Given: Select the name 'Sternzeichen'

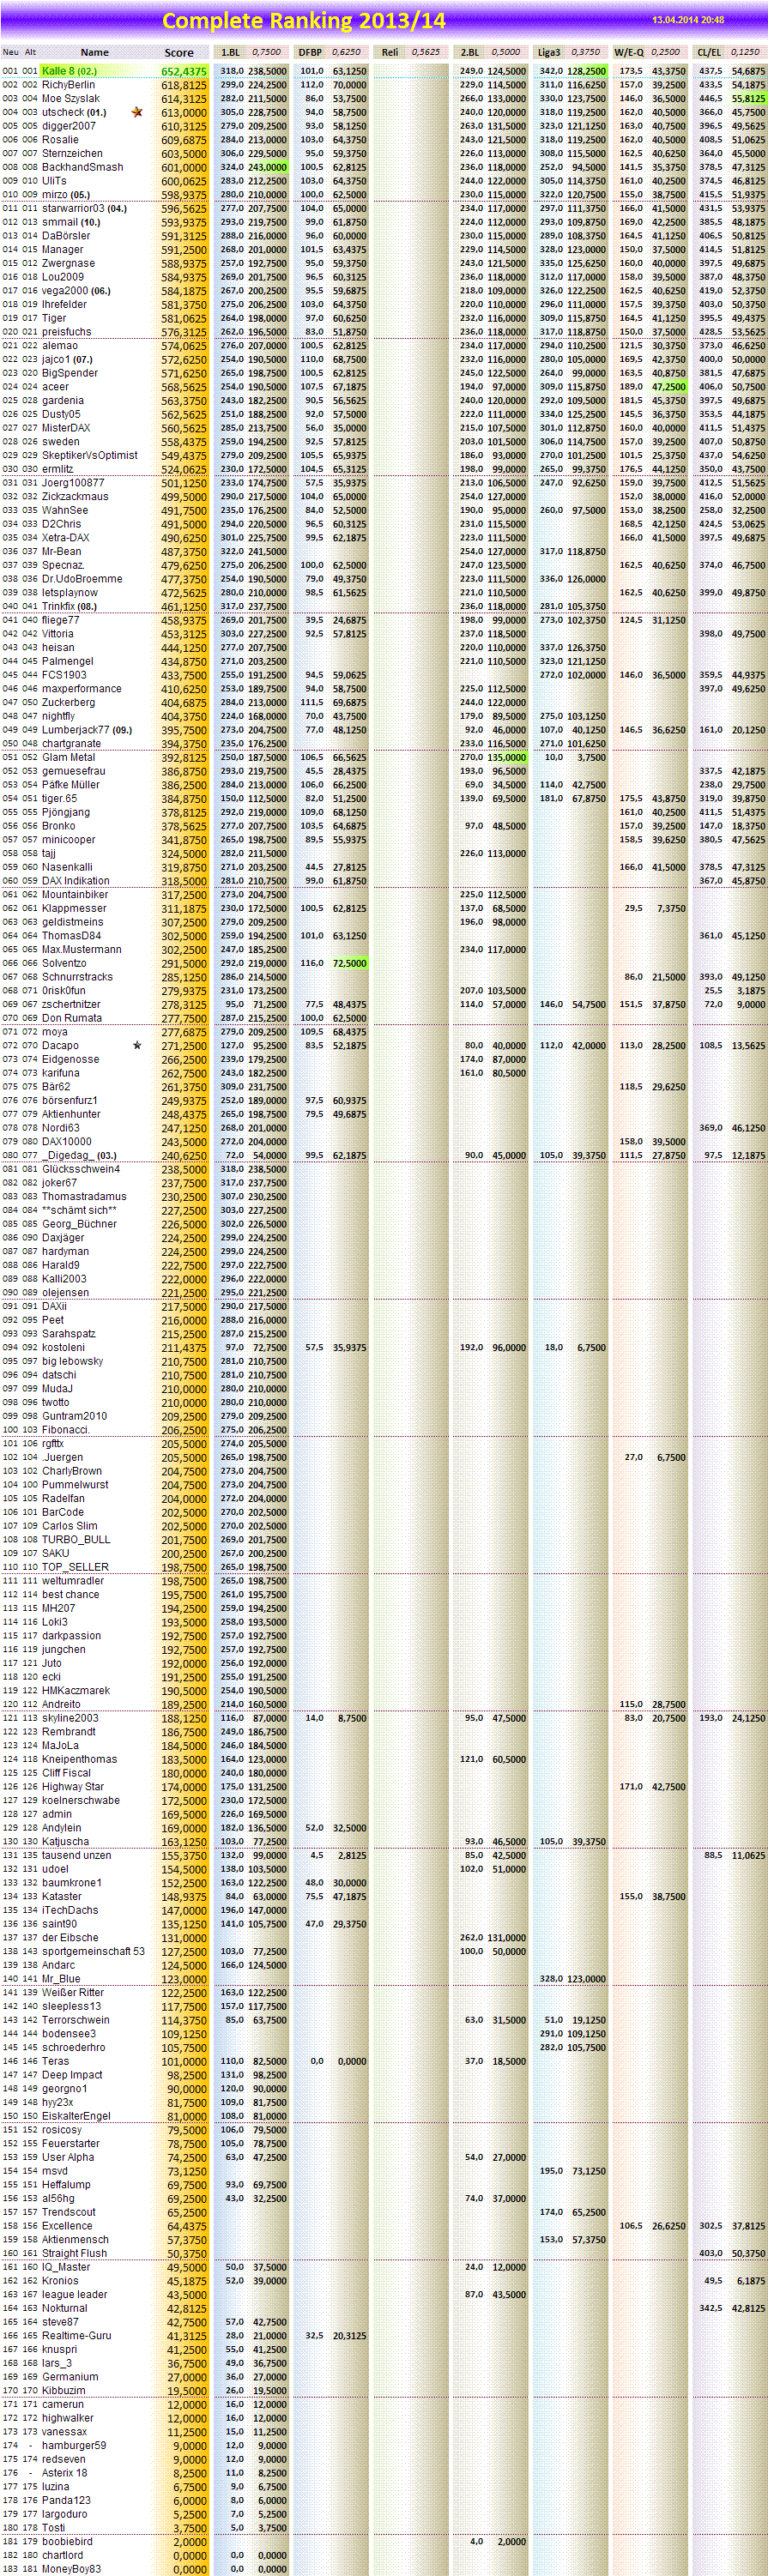Looking at the screenshot, I should tap(72, 154).
